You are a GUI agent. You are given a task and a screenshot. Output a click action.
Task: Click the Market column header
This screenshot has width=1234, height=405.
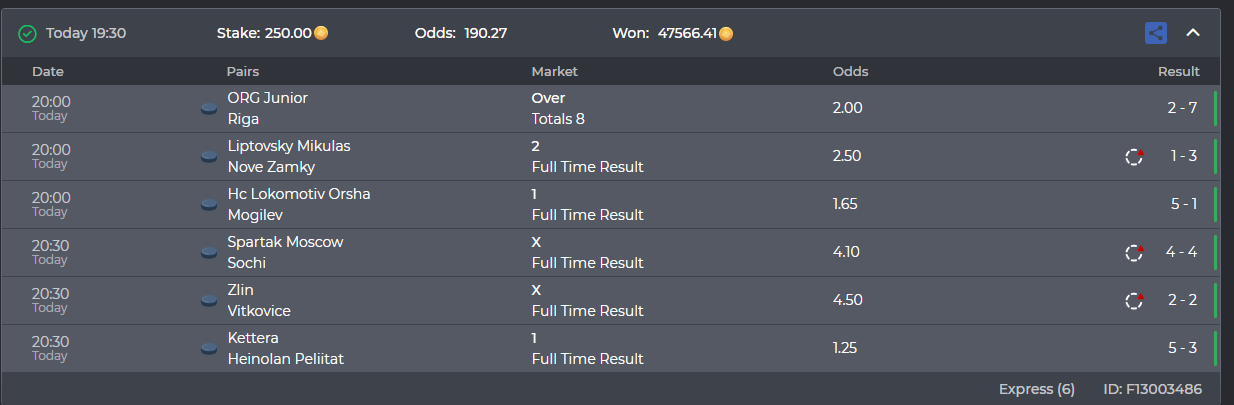554,71
